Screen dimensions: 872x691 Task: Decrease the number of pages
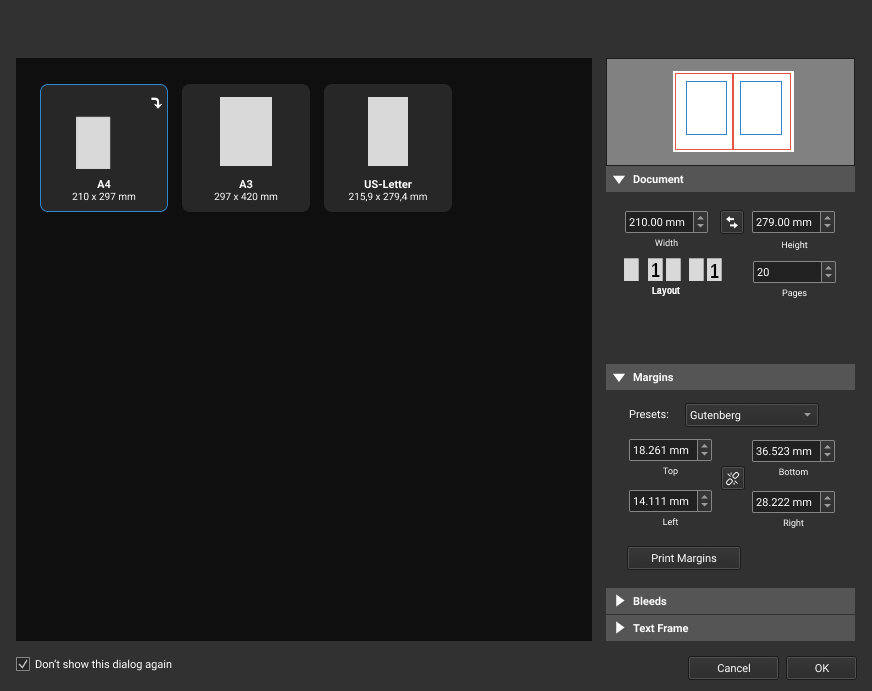[x=827, y=277]
